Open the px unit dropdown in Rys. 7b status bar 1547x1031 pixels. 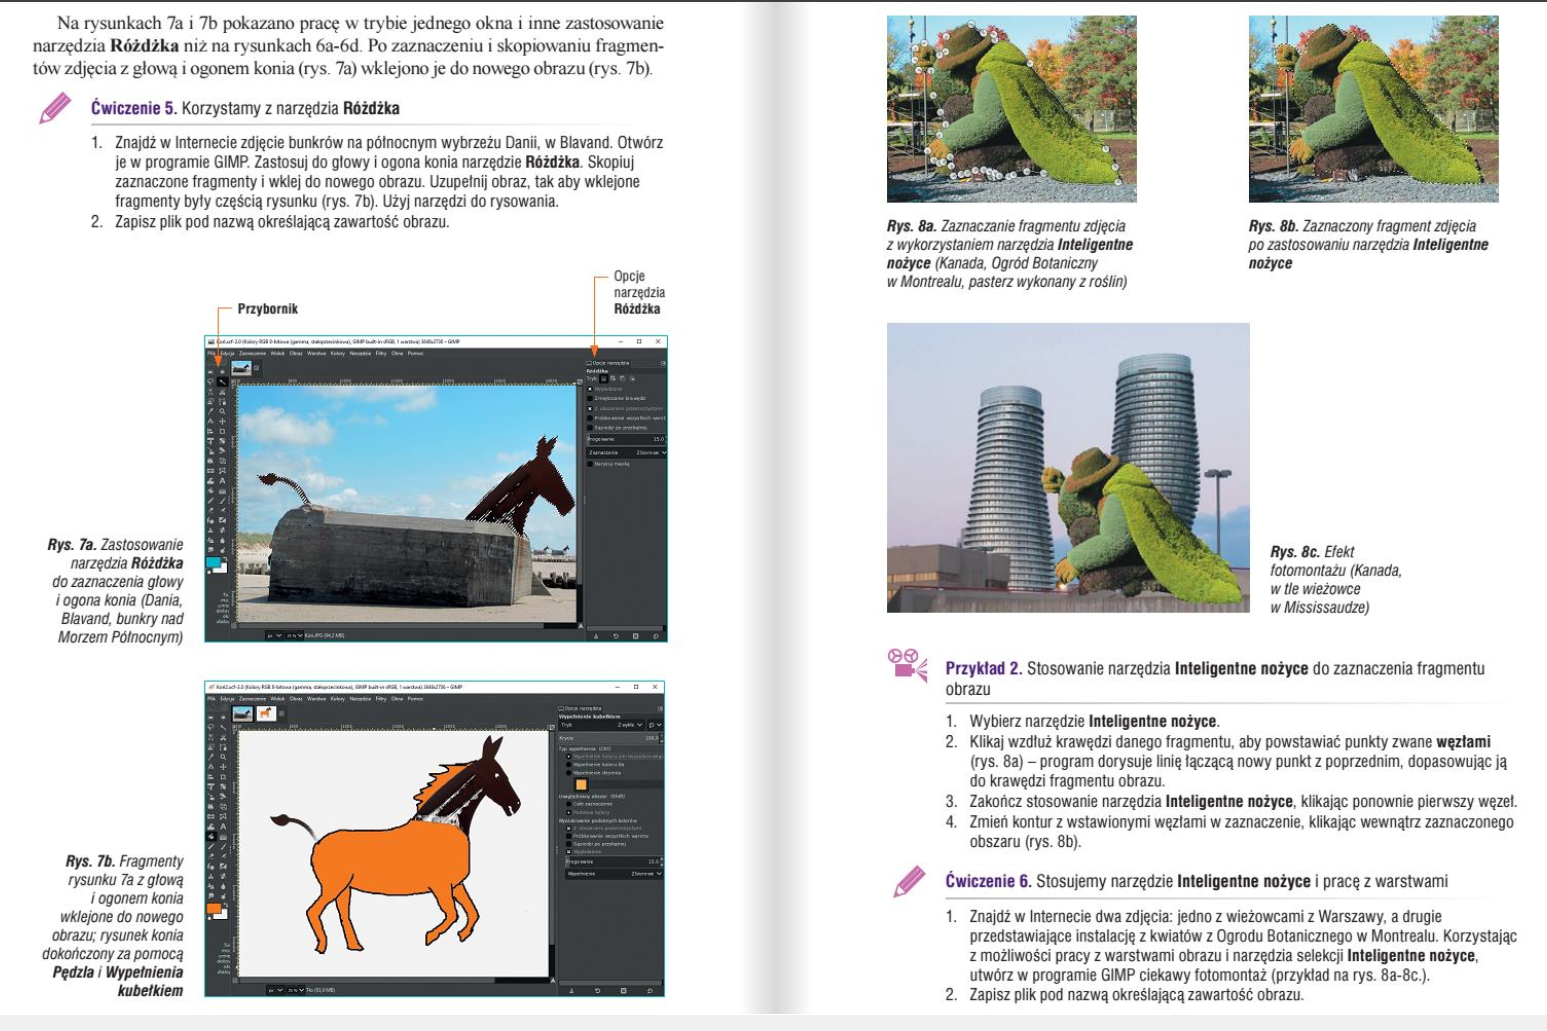pyautogui.click(x=276, y=990)
